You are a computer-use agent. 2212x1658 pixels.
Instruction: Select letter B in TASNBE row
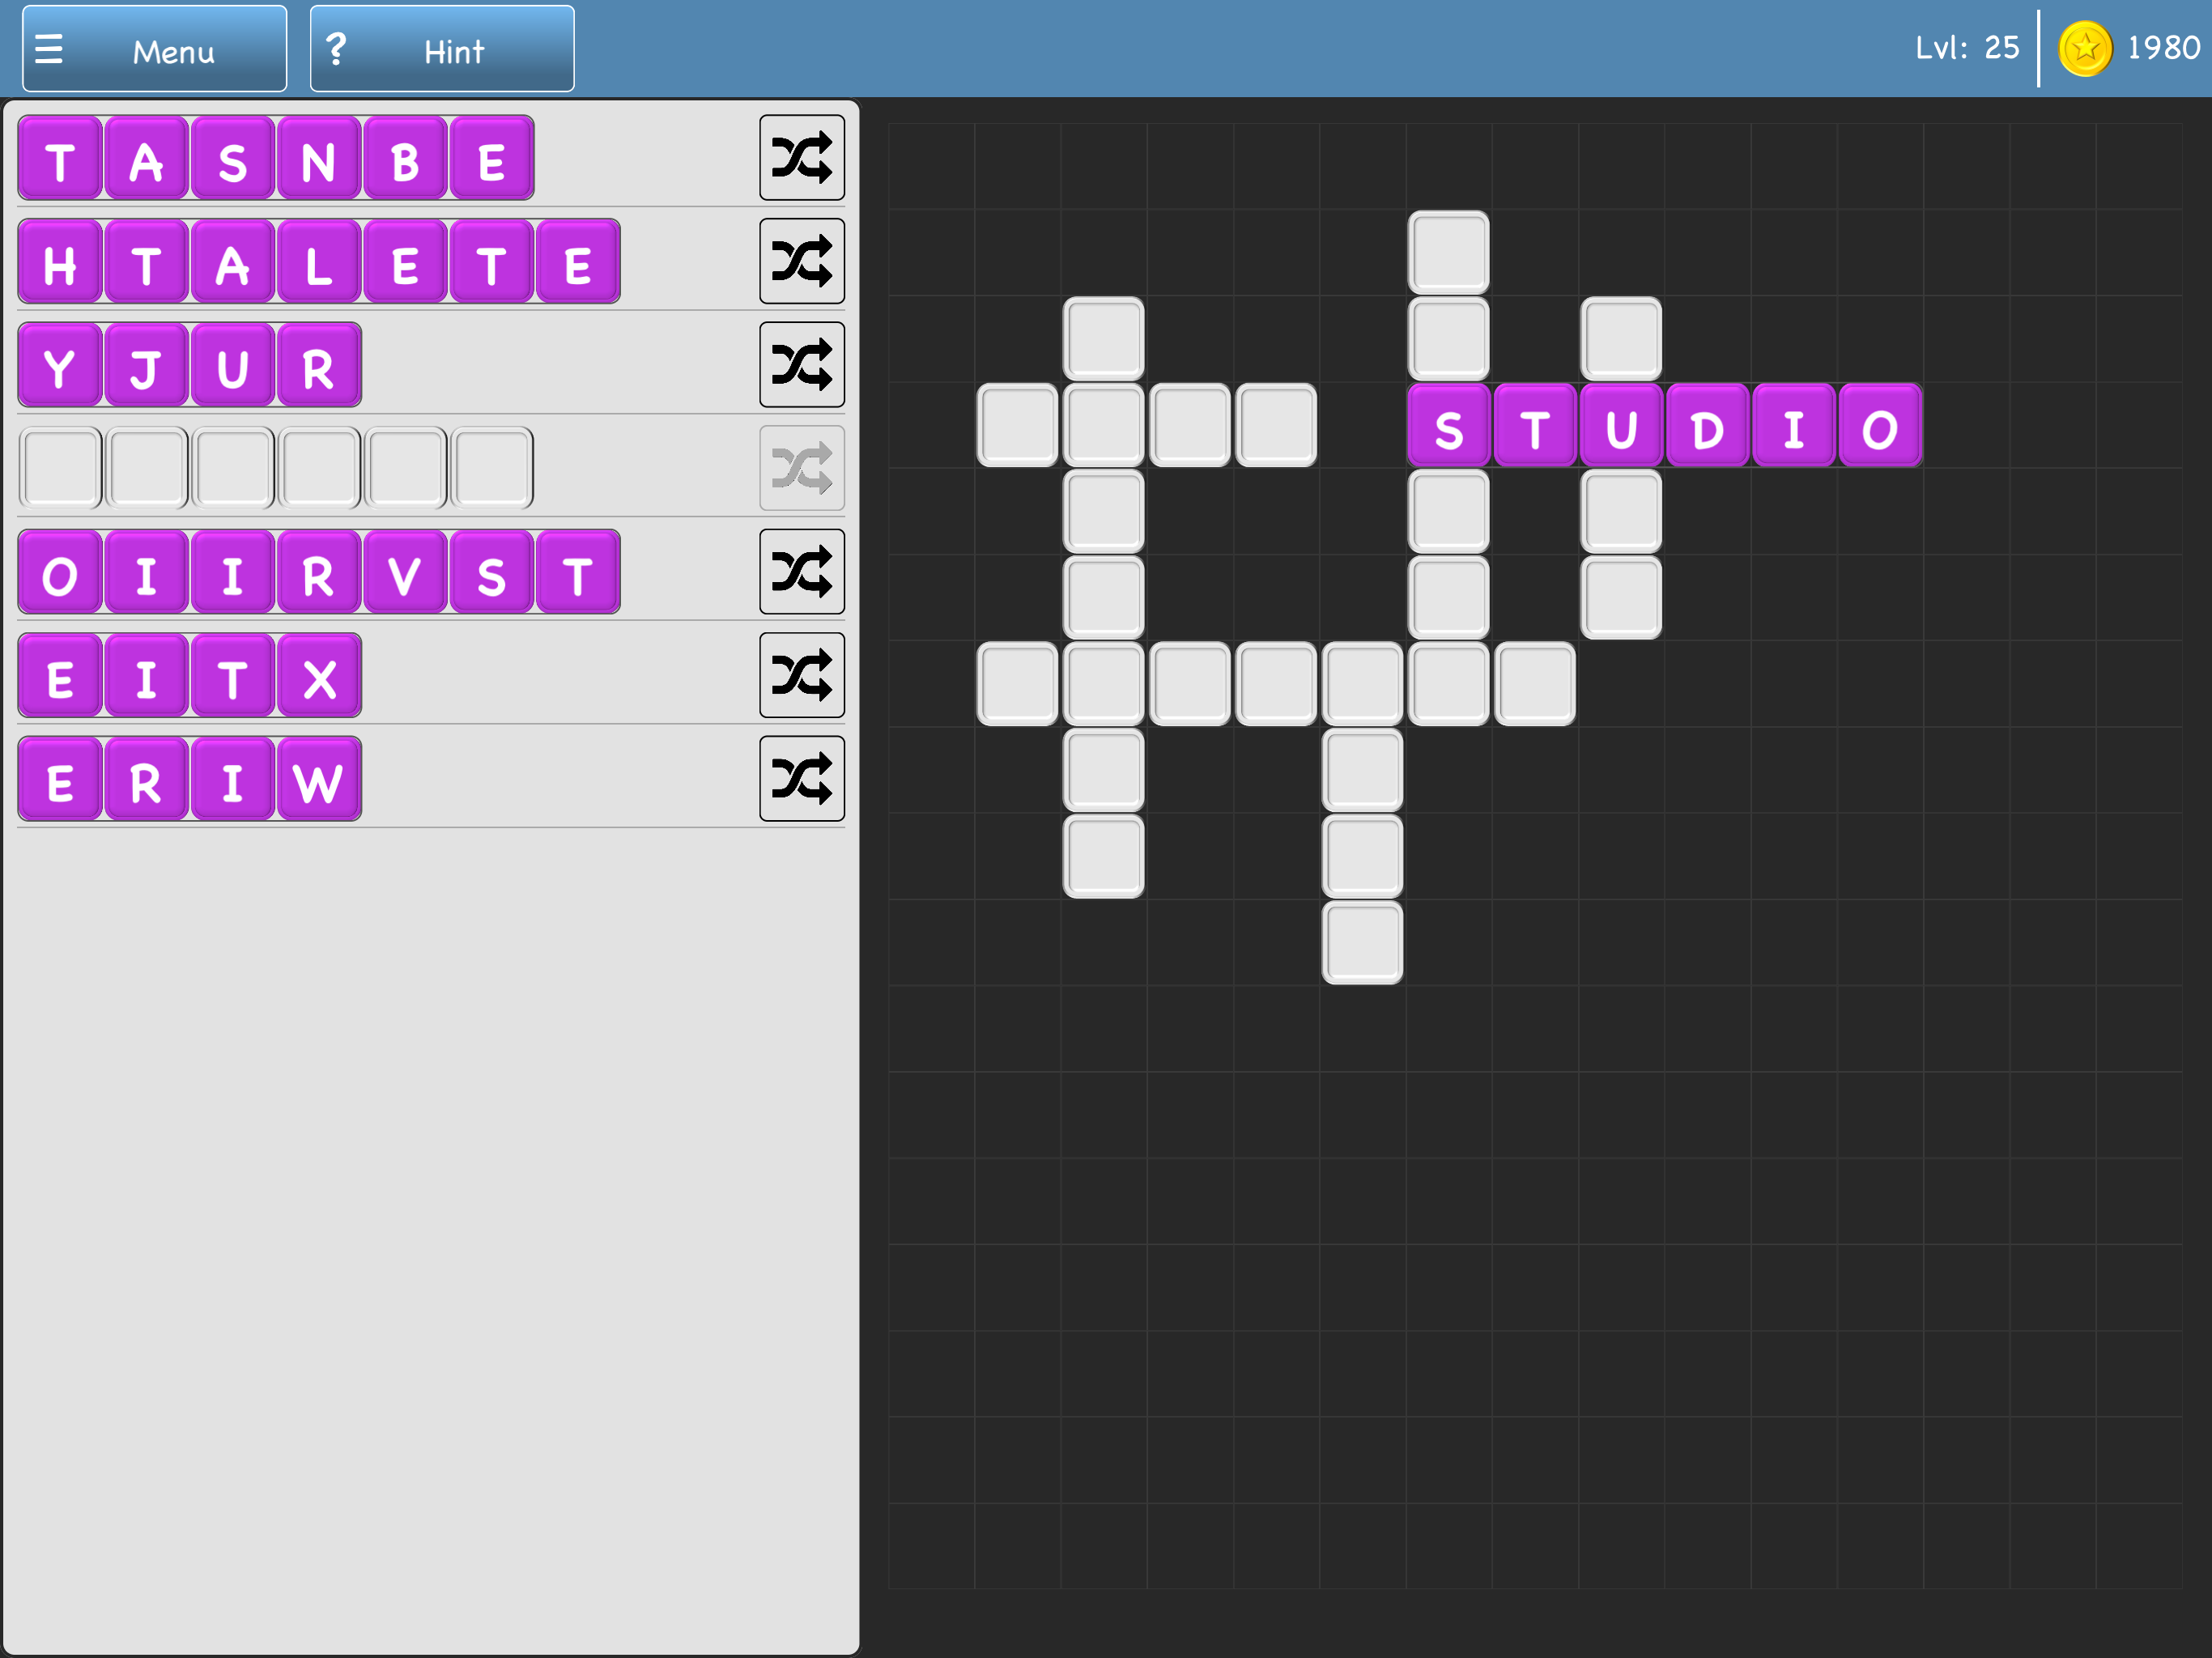coord(405,158)
